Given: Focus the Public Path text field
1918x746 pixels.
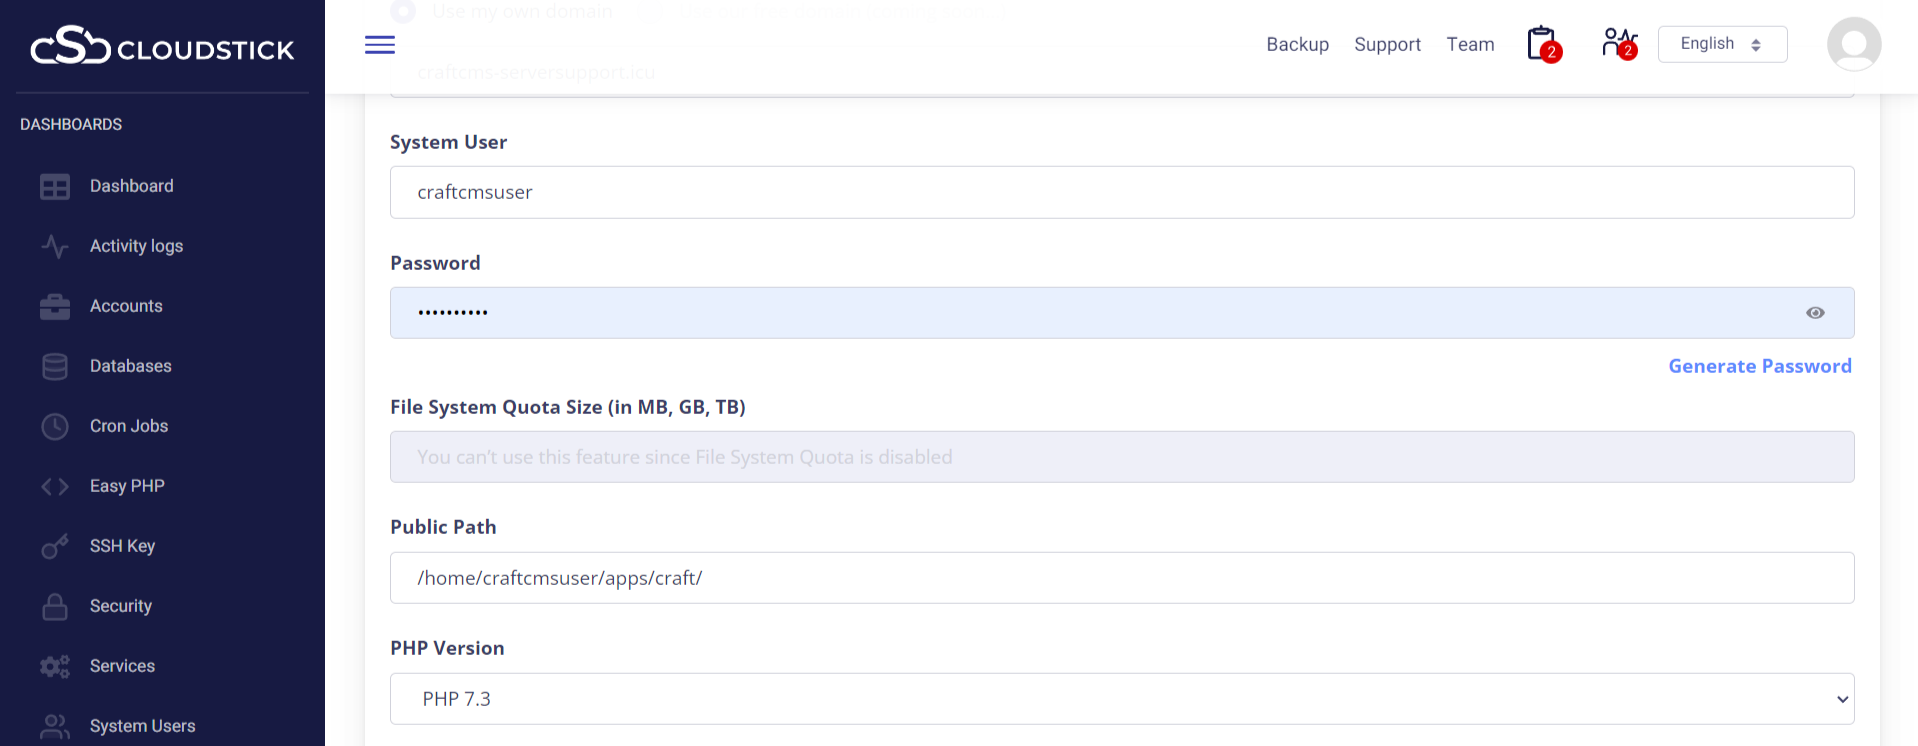Looking at the screenshot, I should [x=1121, y=578].
